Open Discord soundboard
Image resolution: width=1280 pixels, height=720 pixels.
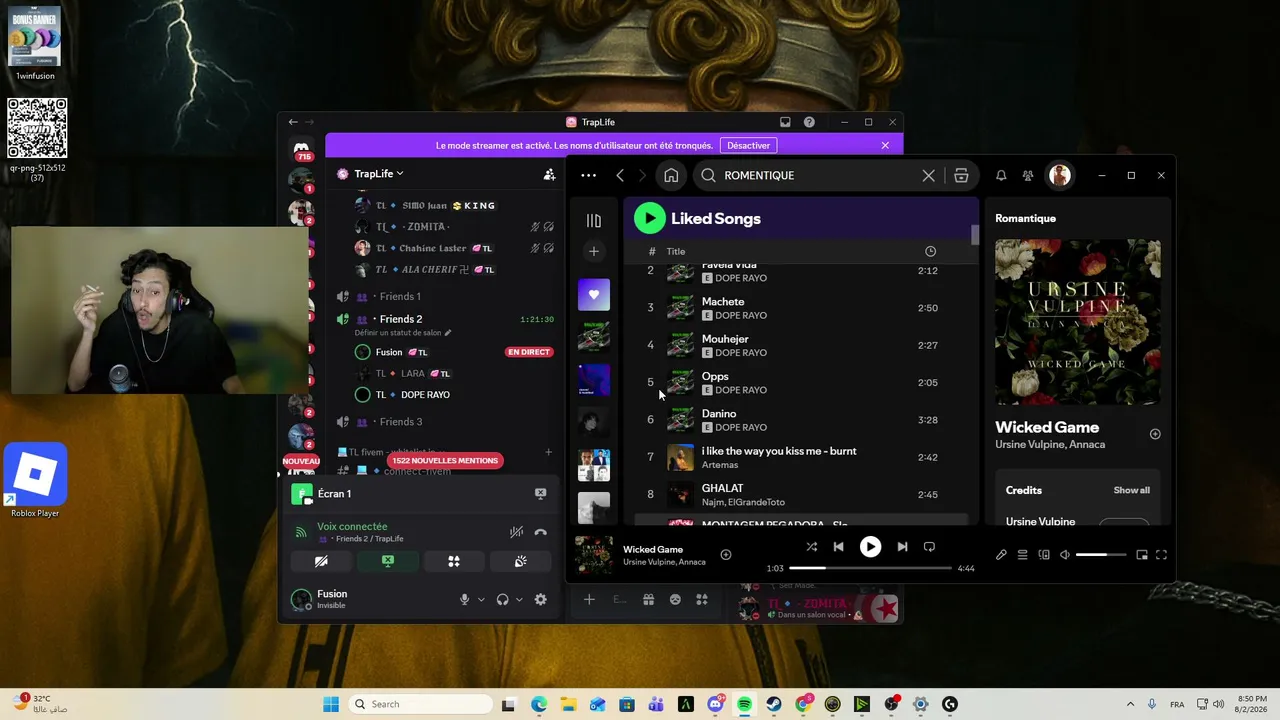point(520,562)
